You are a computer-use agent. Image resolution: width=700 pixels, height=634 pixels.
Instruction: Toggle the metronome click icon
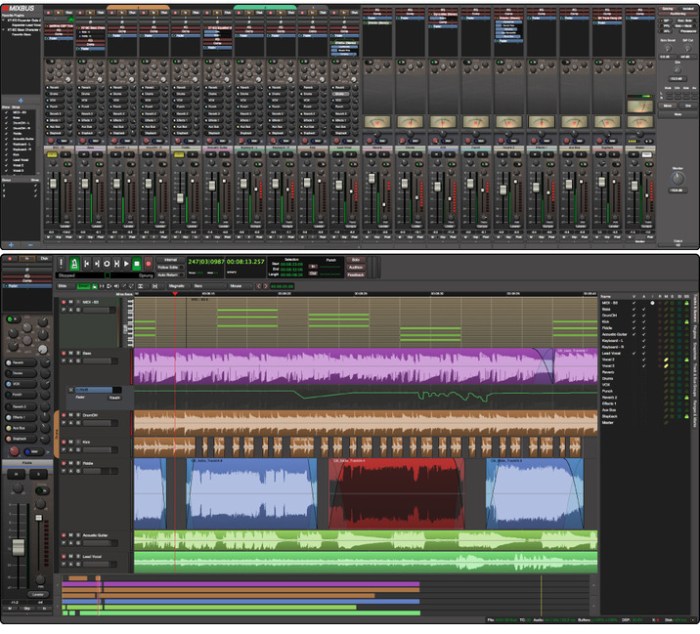tap(74, 264)
